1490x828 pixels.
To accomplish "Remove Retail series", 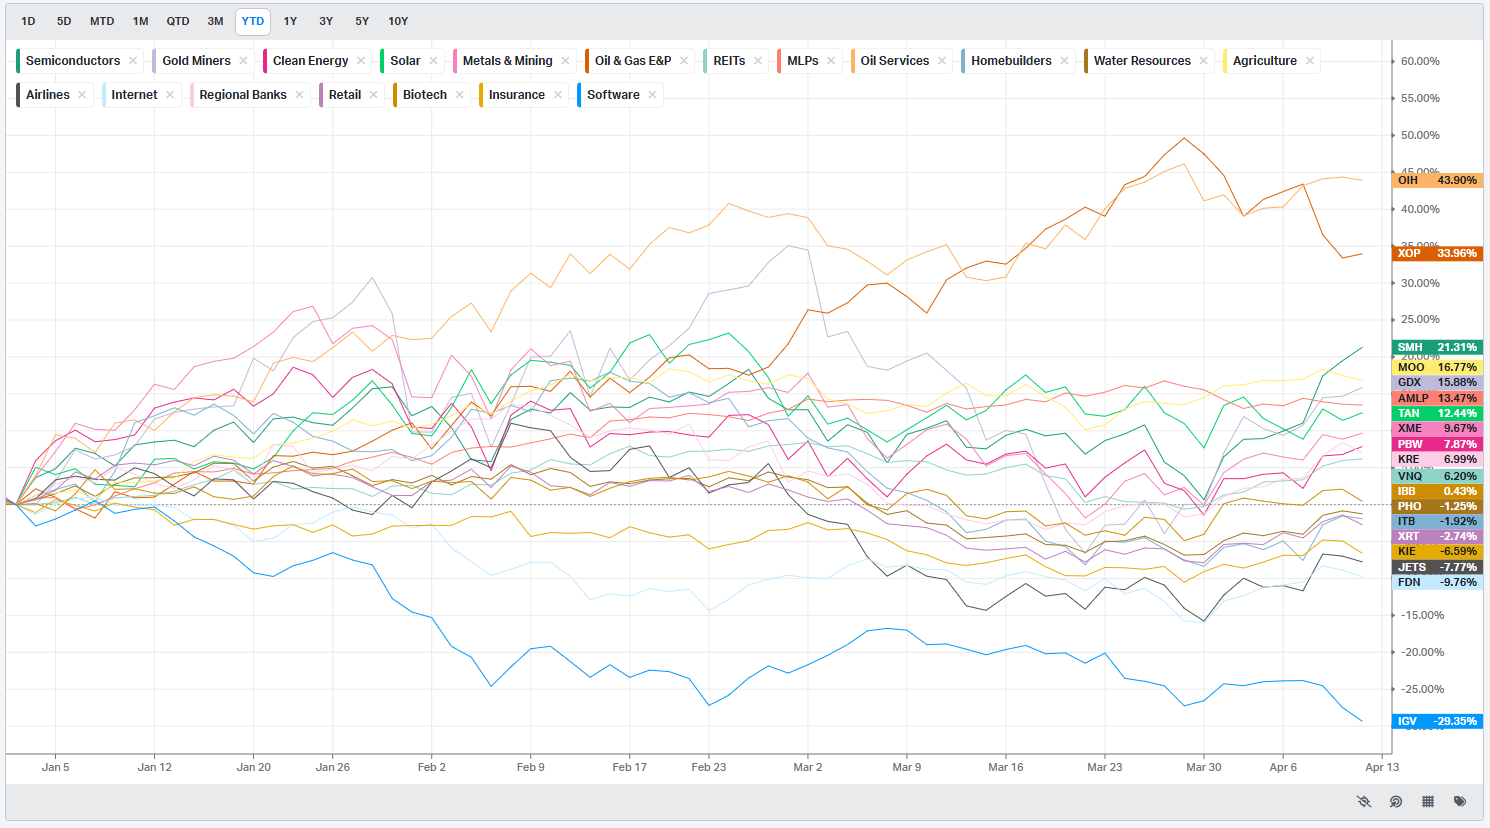I will (x=373, y=95).
